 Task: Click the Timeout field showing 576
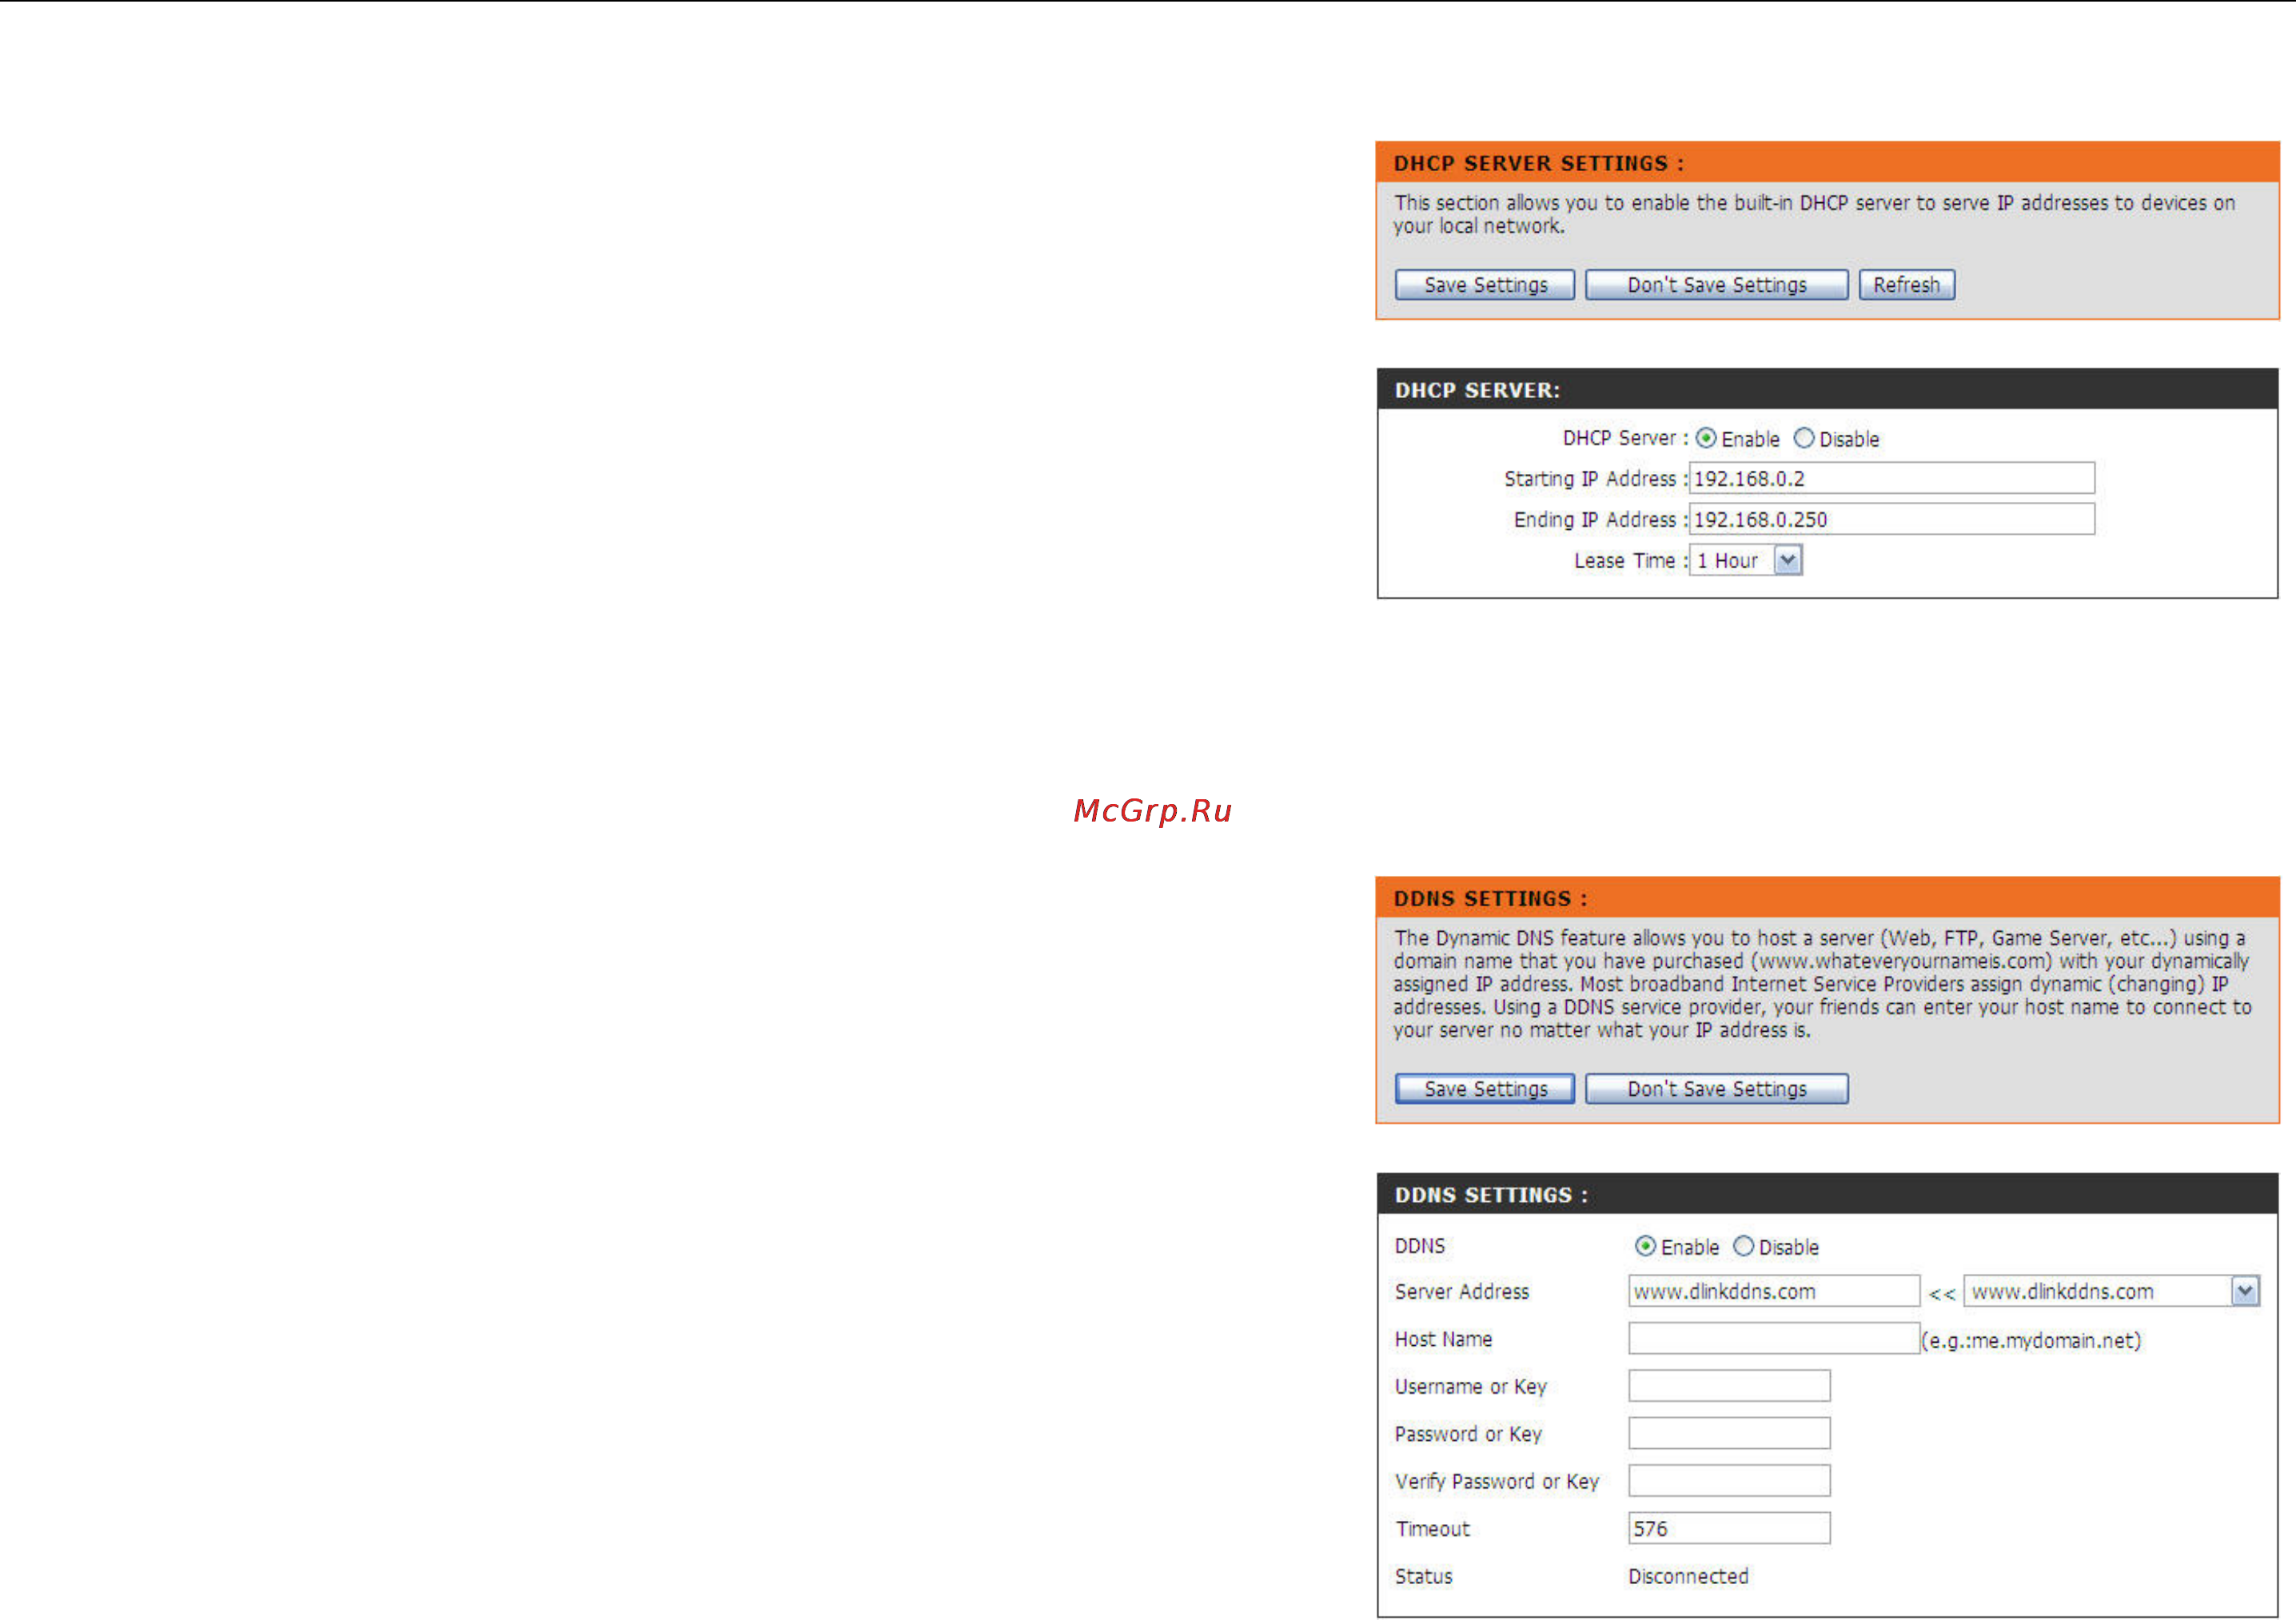[x=1729, y=1528]
